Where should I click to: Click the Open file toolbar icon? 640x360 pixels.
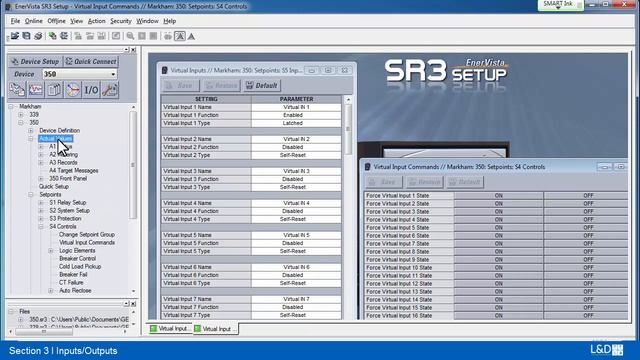[x=15, y=36]
